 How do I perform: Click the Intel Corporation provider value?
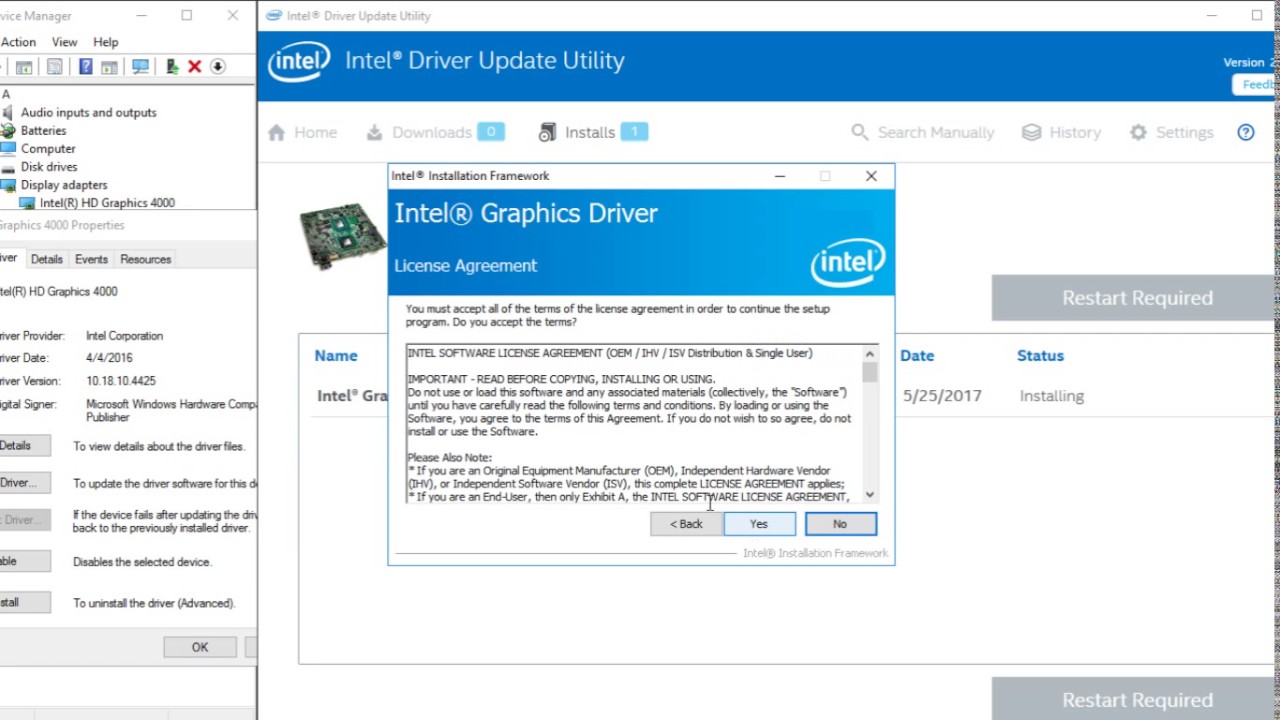[124, 336]
